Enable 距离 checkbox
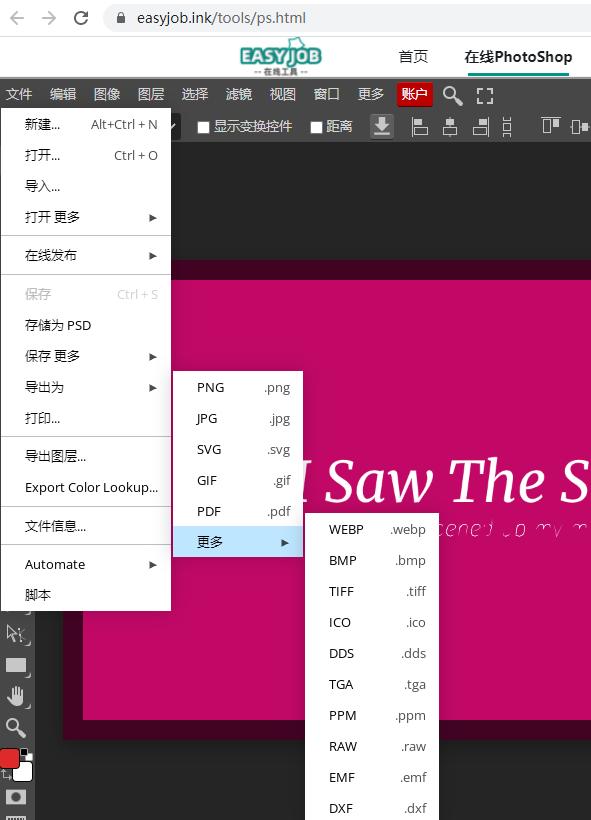Viewport: 591px width, 820px height. pyautogui.click(x=316, y=127)
